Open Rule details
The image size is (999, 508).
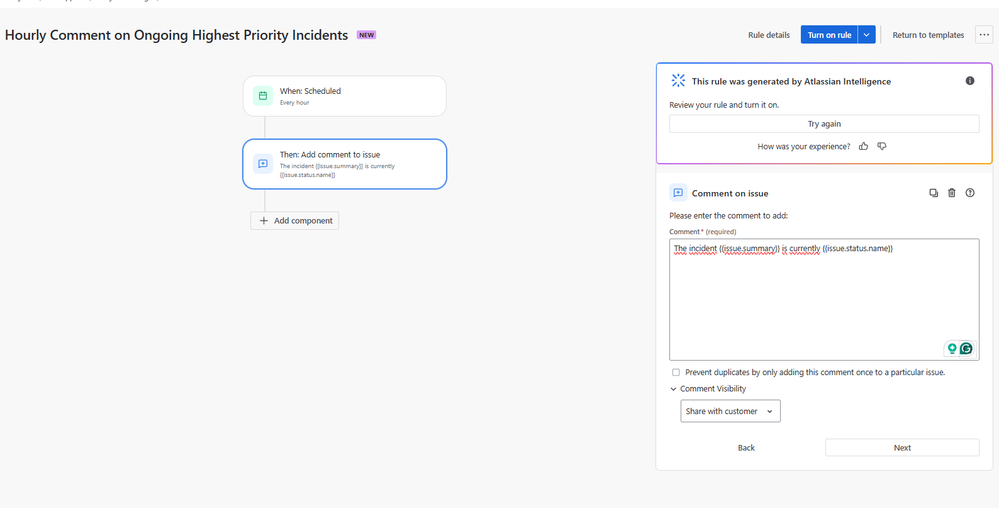[x=769, y=35]
